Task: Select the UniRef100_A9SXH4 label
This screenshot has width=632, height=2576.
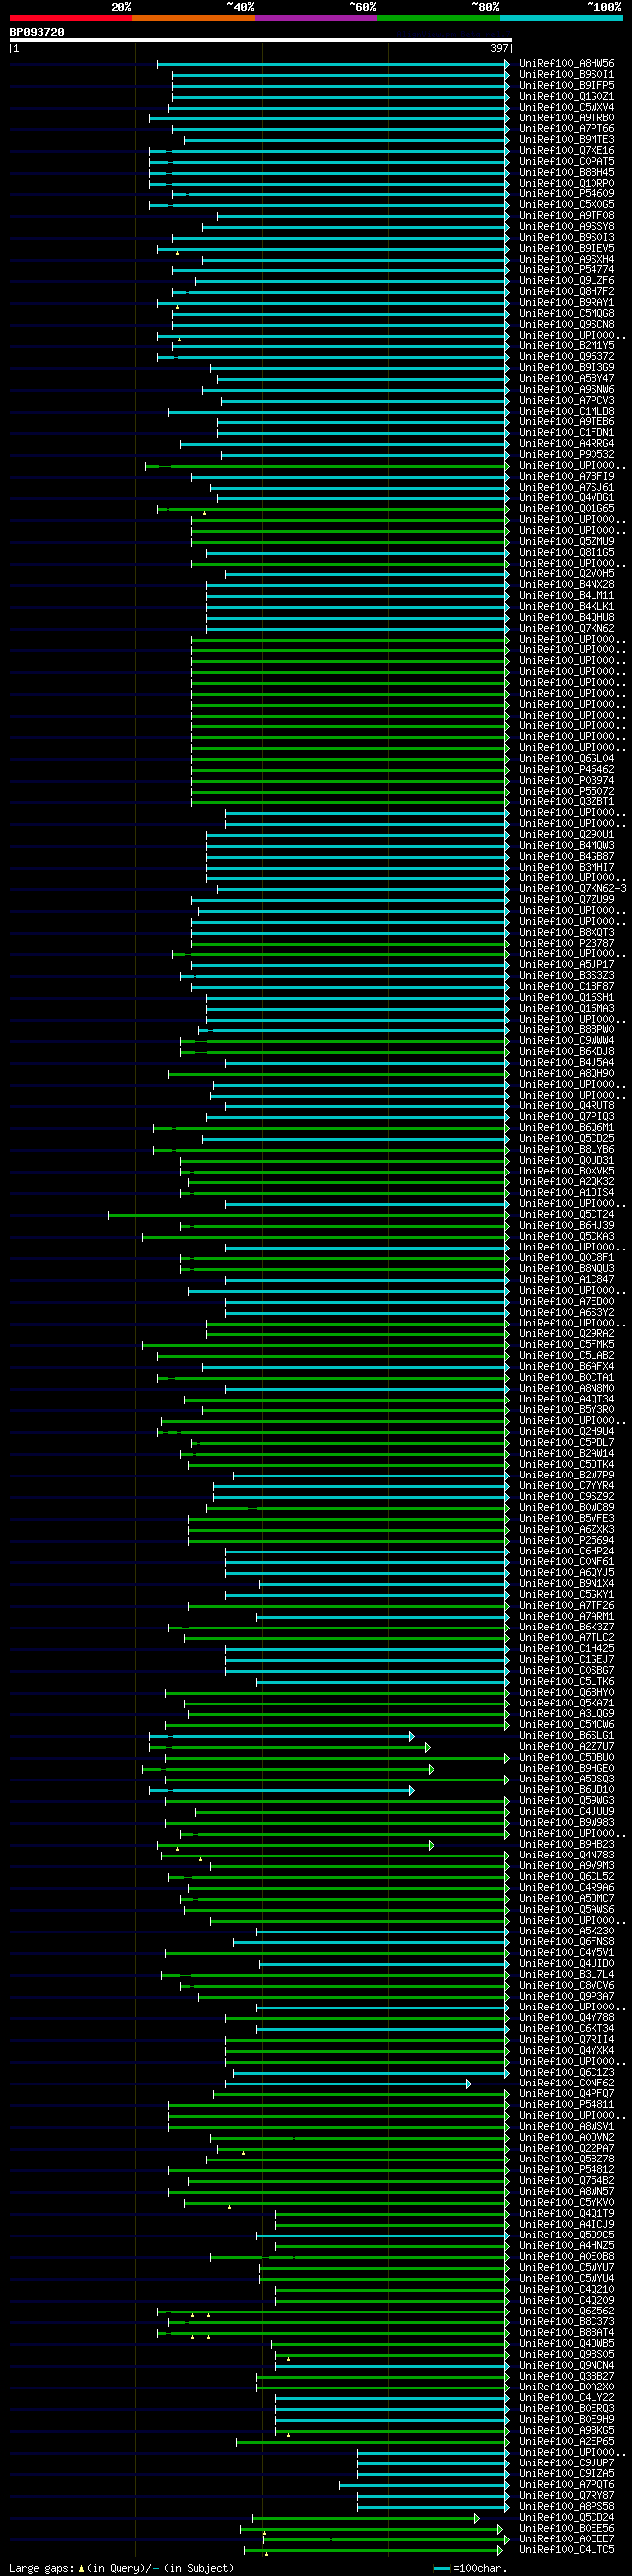Action: pos(567,259)
